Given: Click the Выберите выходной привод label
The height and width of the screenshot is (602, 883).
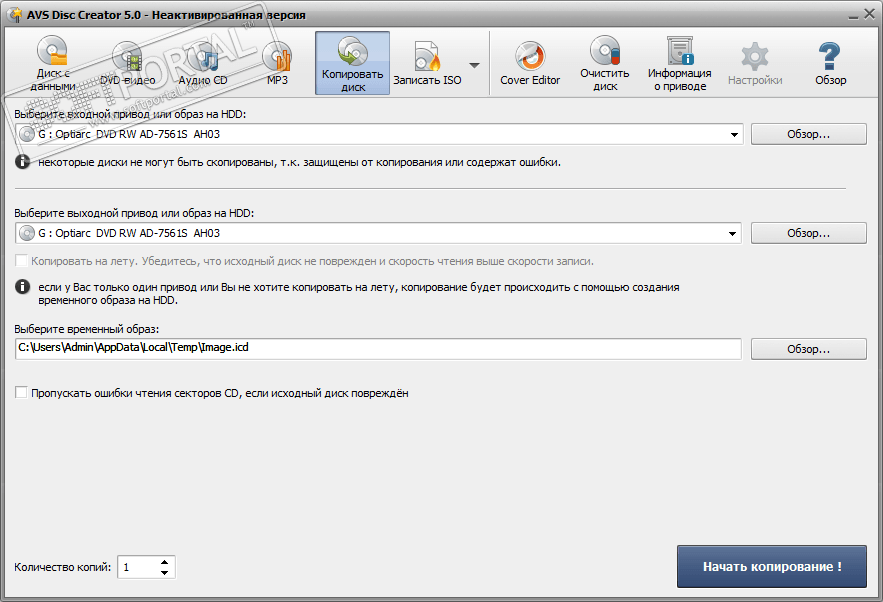Looking at the screenshot, I should (x=134, y=213).
